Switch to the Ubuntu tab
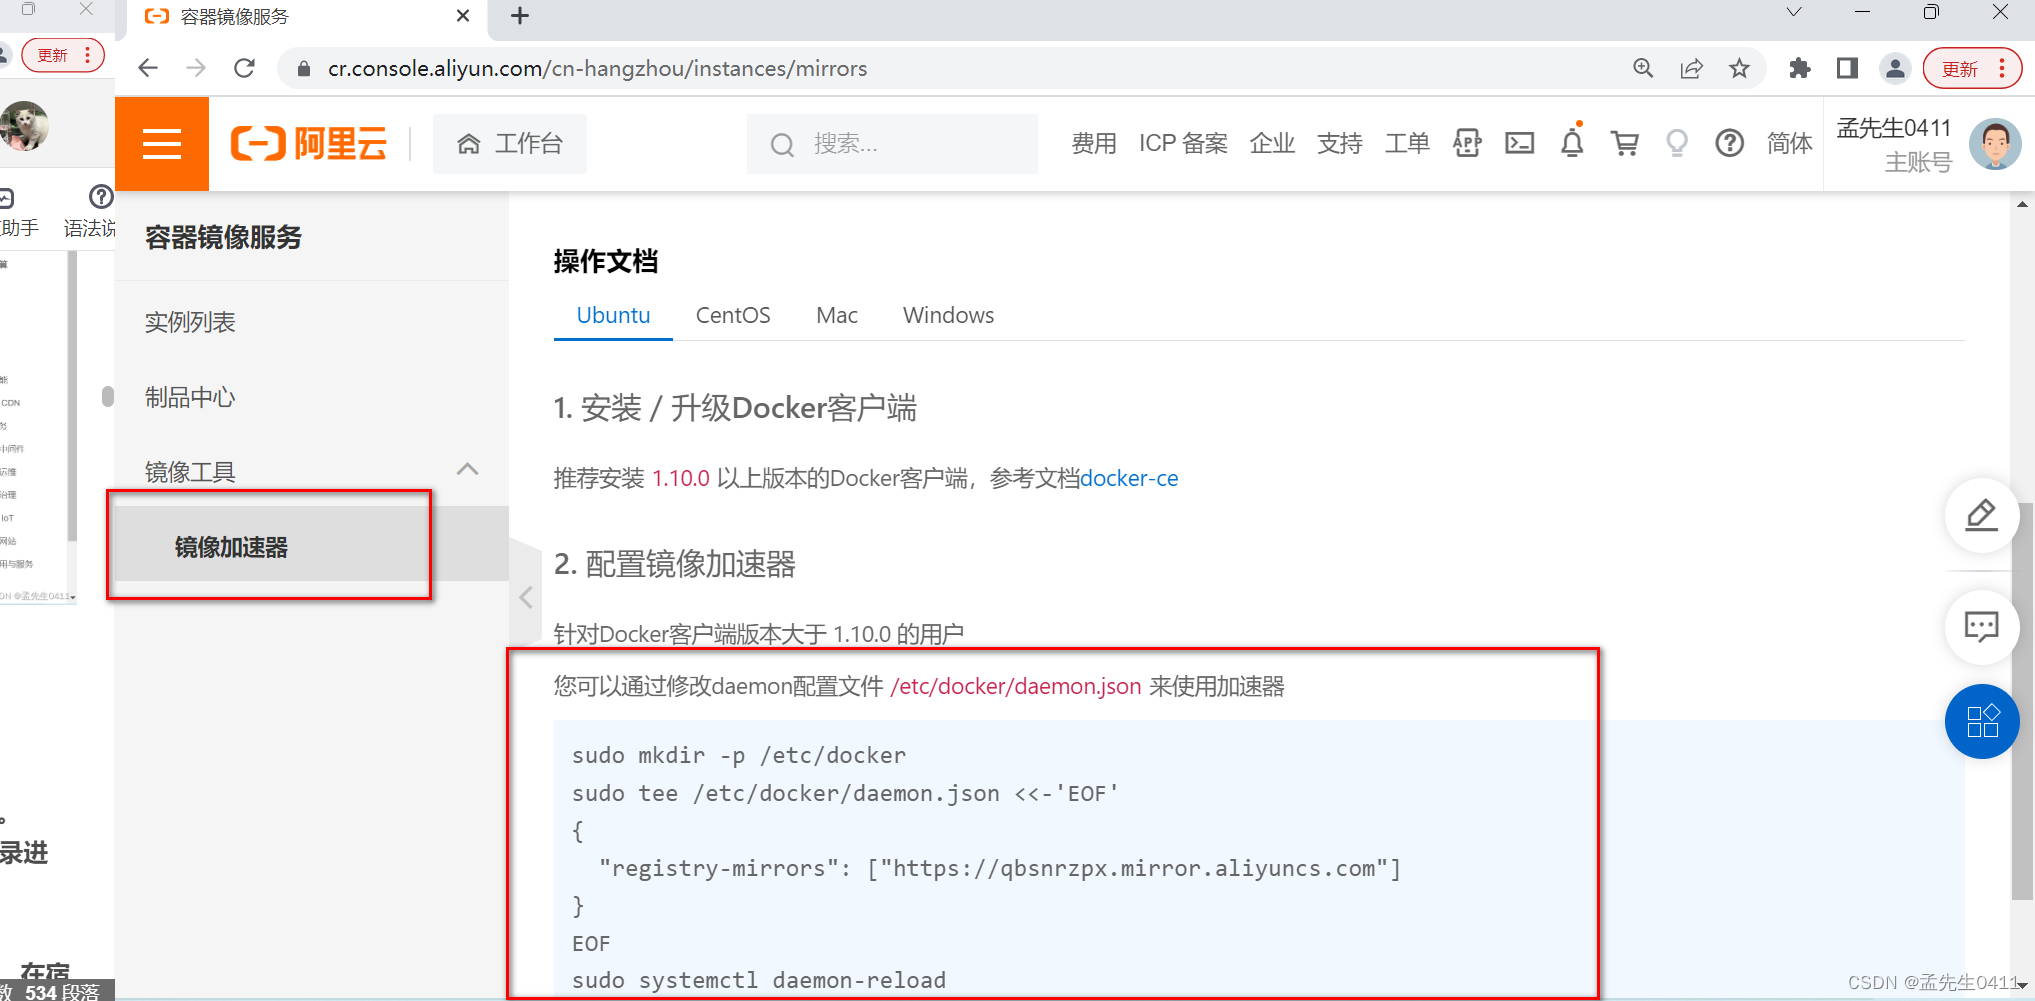The height and width of the screenshot is (1001, 2035). click(613, 315)
